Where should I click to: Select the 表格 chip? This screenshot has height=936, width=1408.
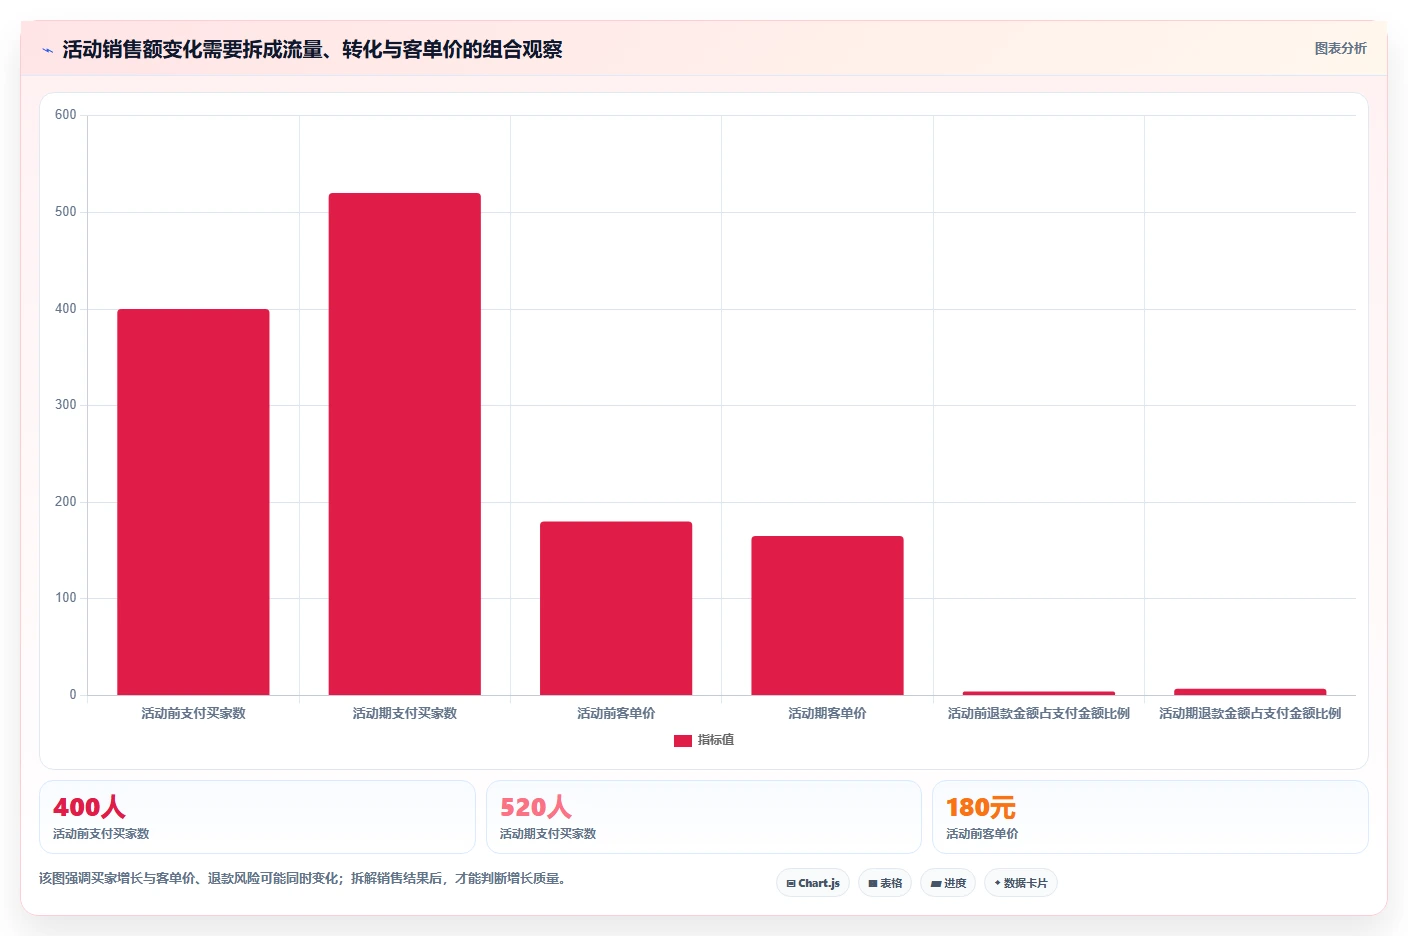pyautogui.click(x=885, y=883)
